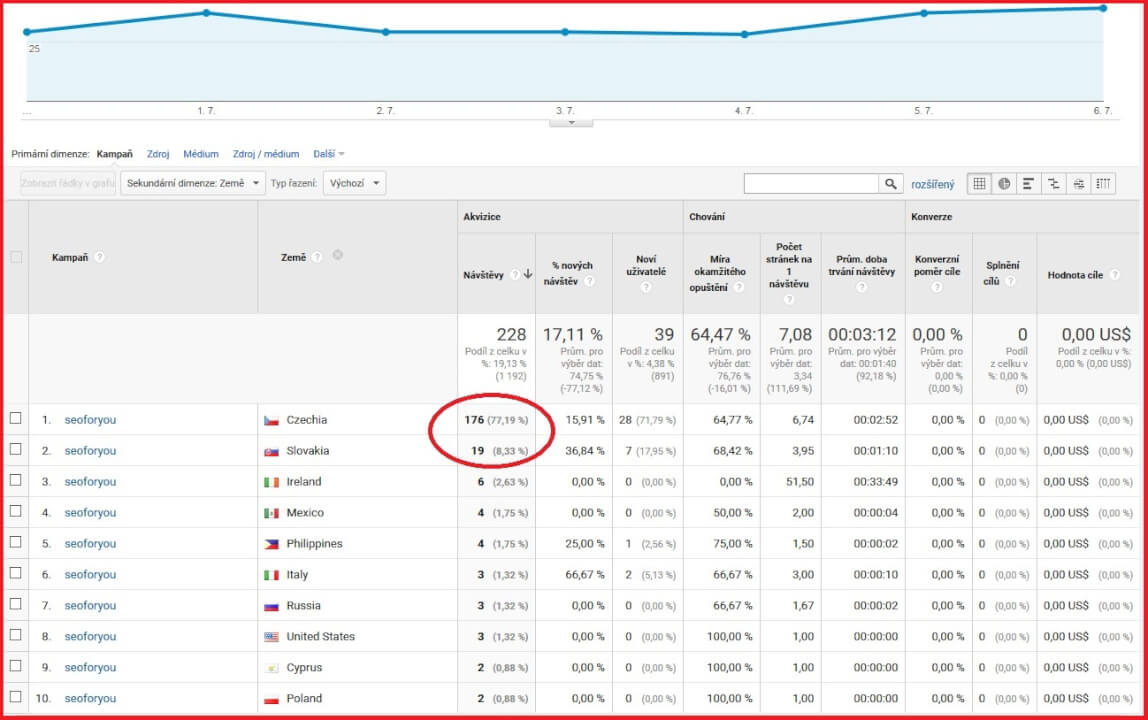1148x720 pixels.
Task: Select the Zdroj primary dimension
Action: coord(156,154)
